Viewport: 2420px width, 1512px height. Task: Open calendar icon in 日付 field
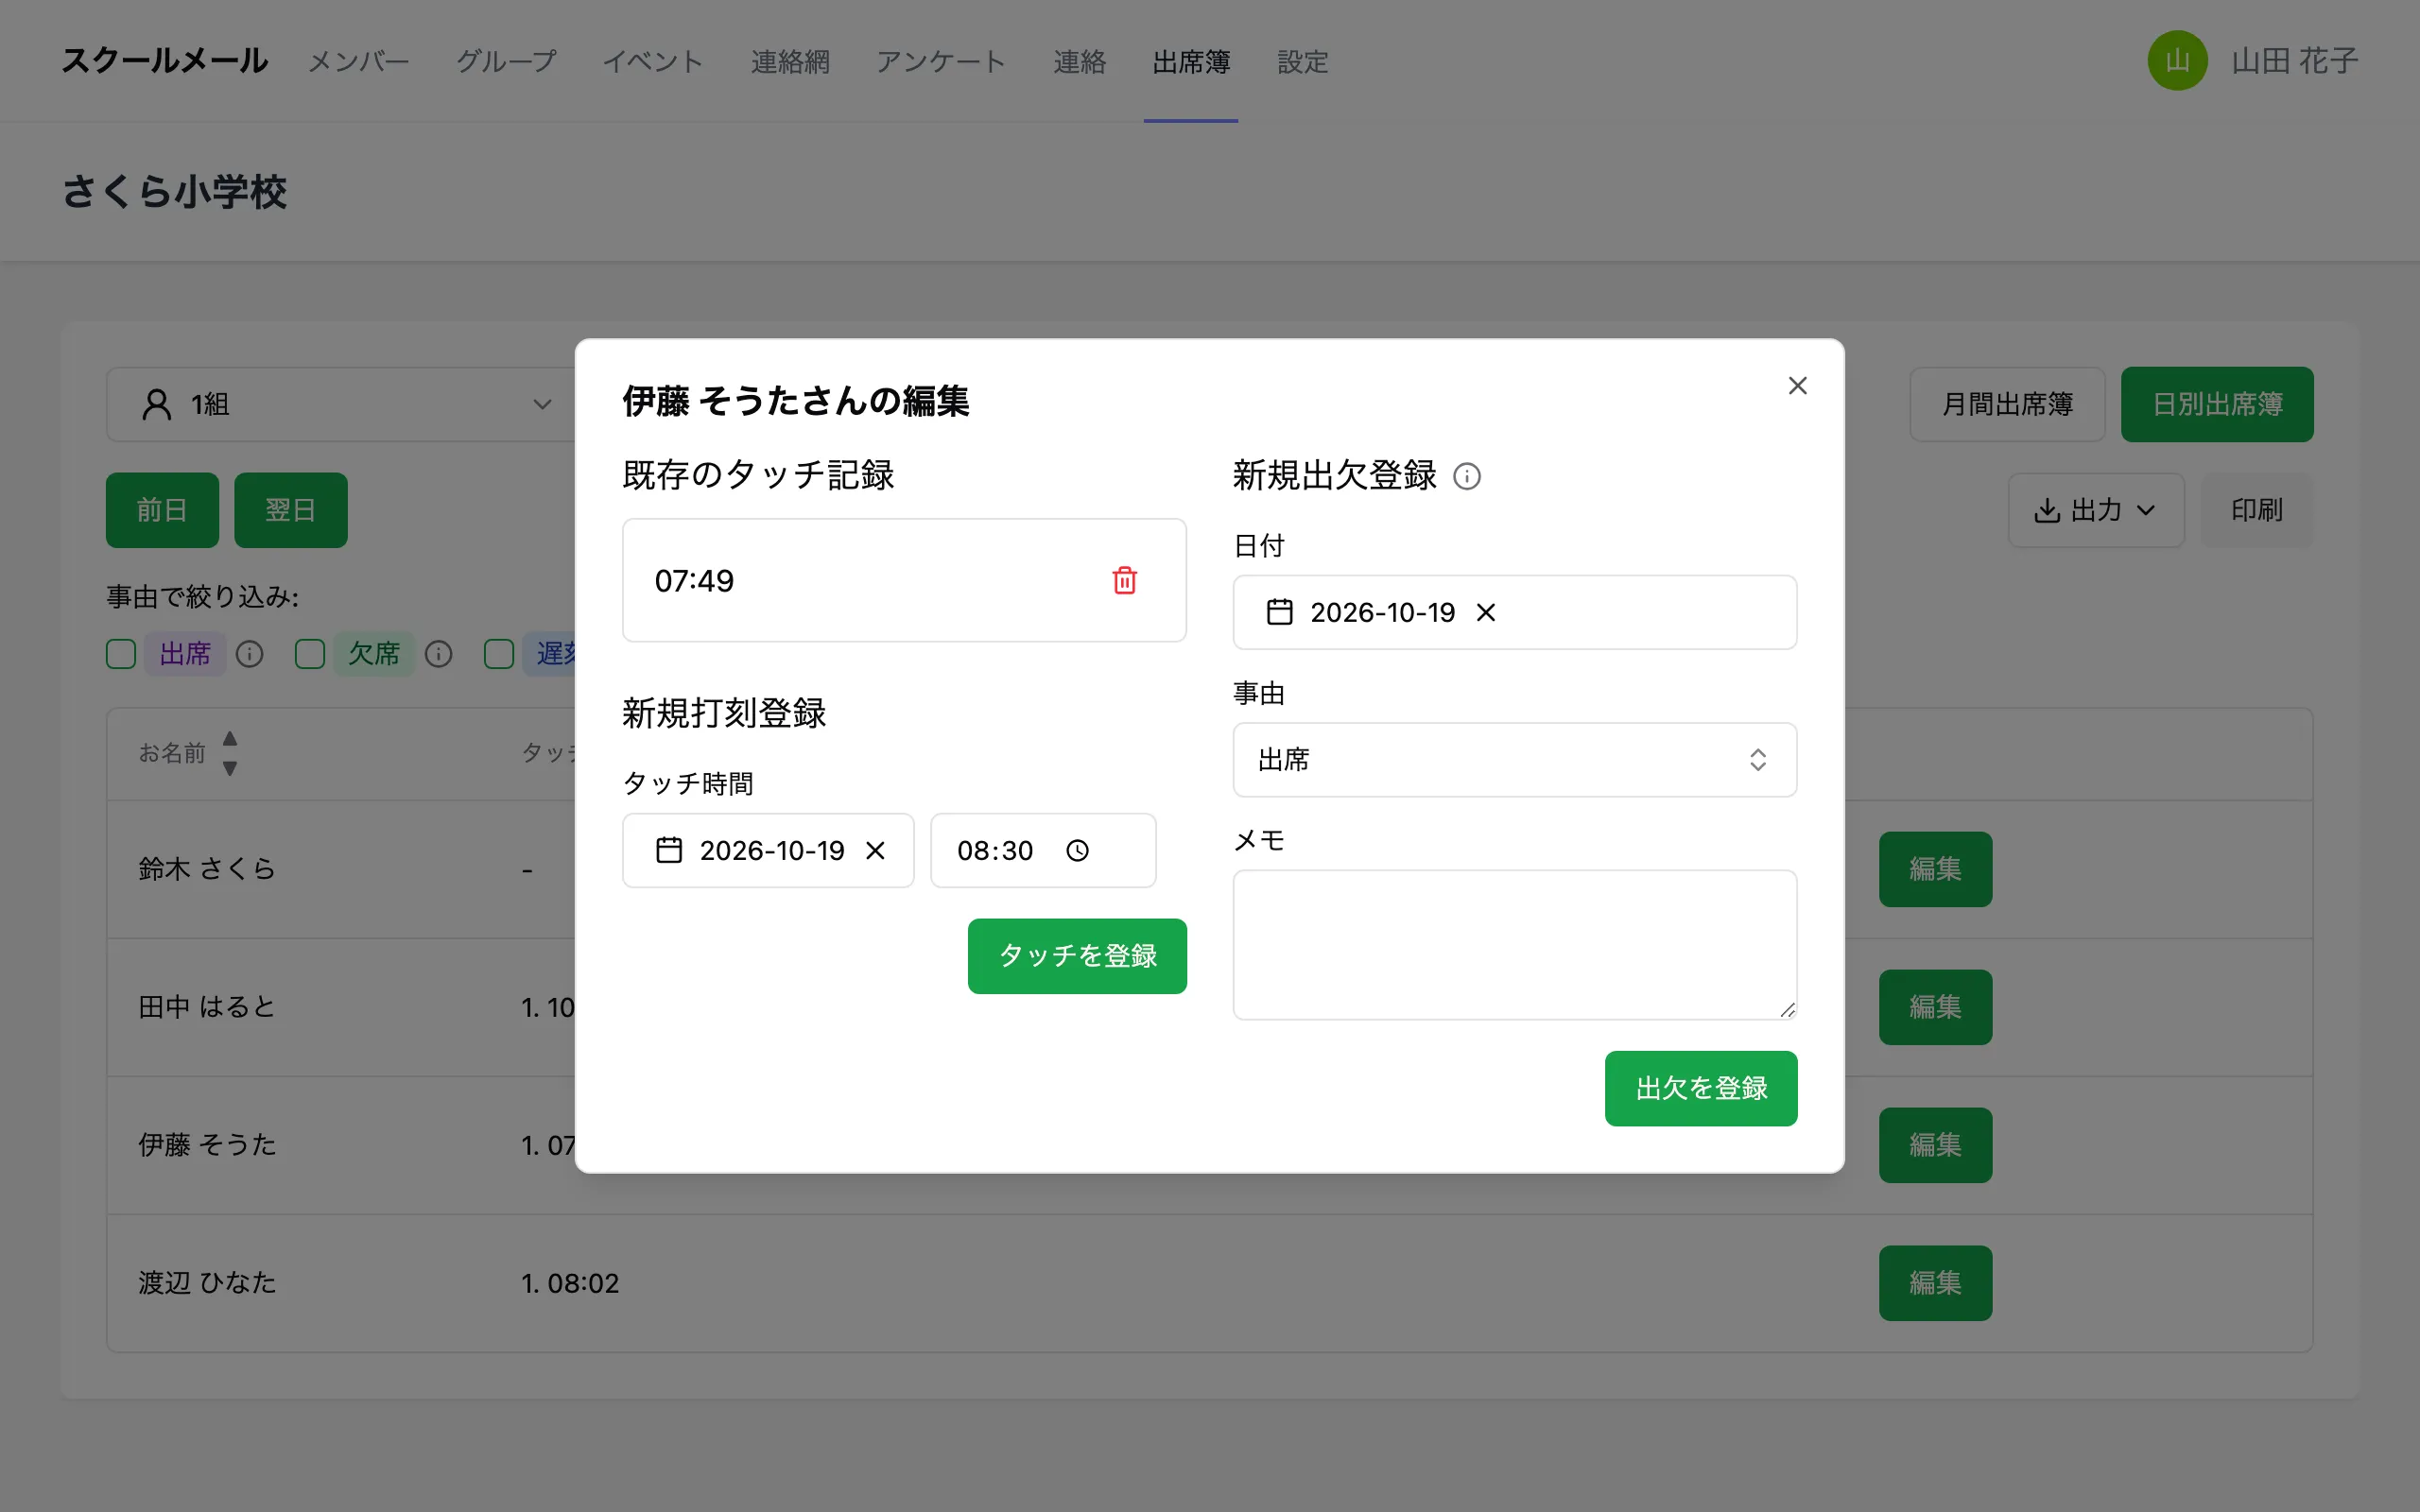pos(1280,612)
